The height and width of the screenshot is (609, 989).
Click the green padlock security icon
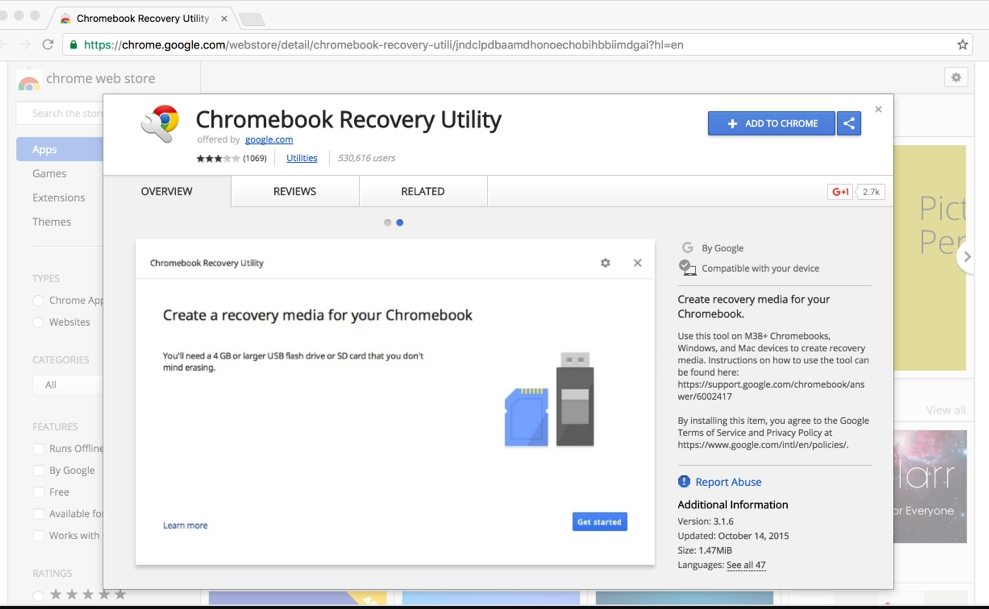coord(73,45)
